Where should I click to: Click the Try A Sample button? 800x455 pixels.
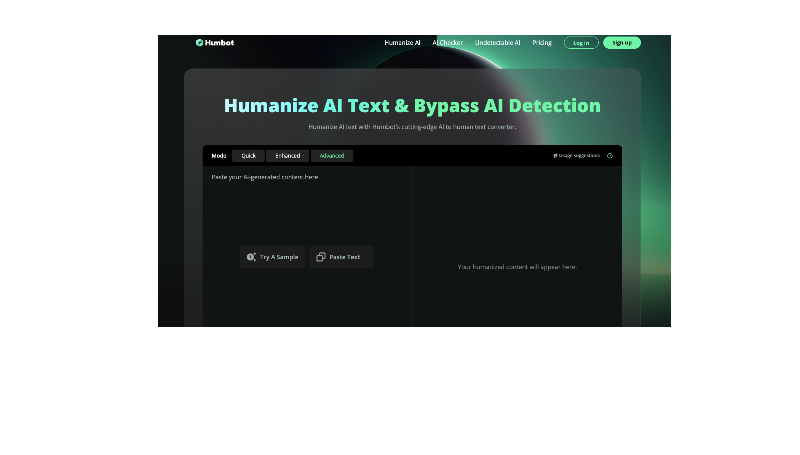[272, 257]
